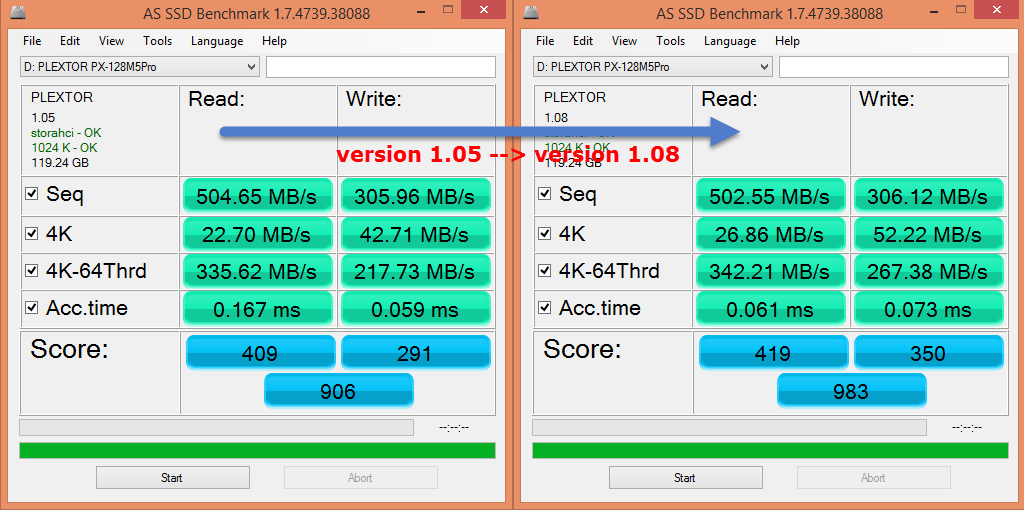1024x510 pixels.
Task: Click the green progress bar in left window
Action: tap(257, 450)
